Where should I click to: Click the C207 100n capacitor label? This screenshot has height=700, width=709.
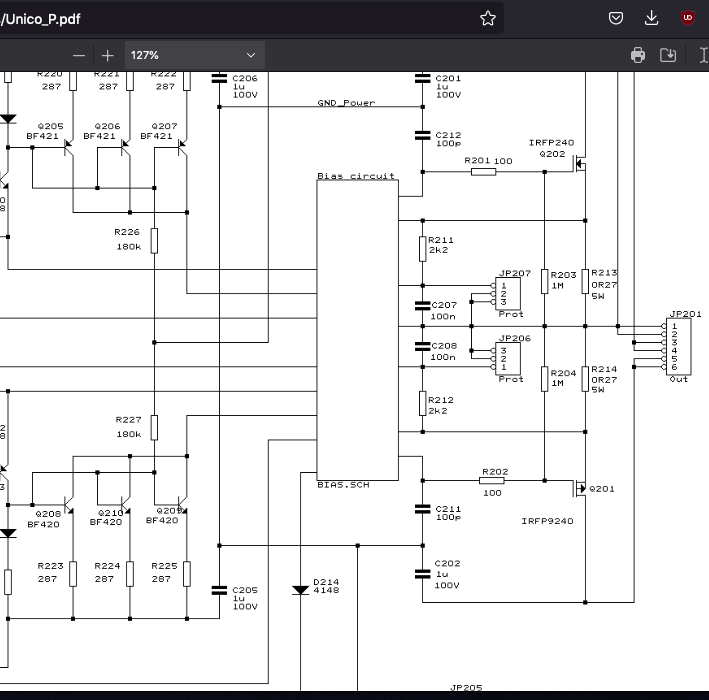click(x=444, y=310)
